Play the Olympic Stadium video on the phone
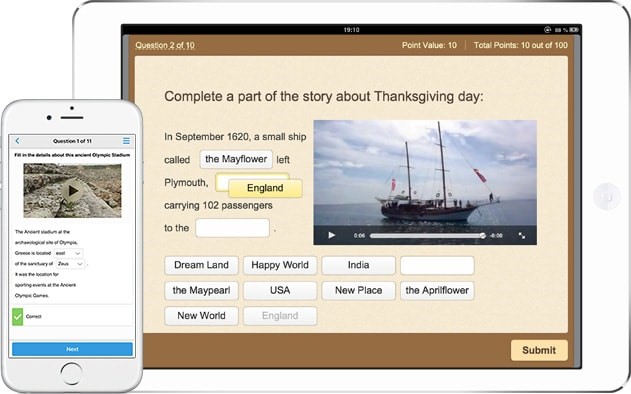 [72, 191]
